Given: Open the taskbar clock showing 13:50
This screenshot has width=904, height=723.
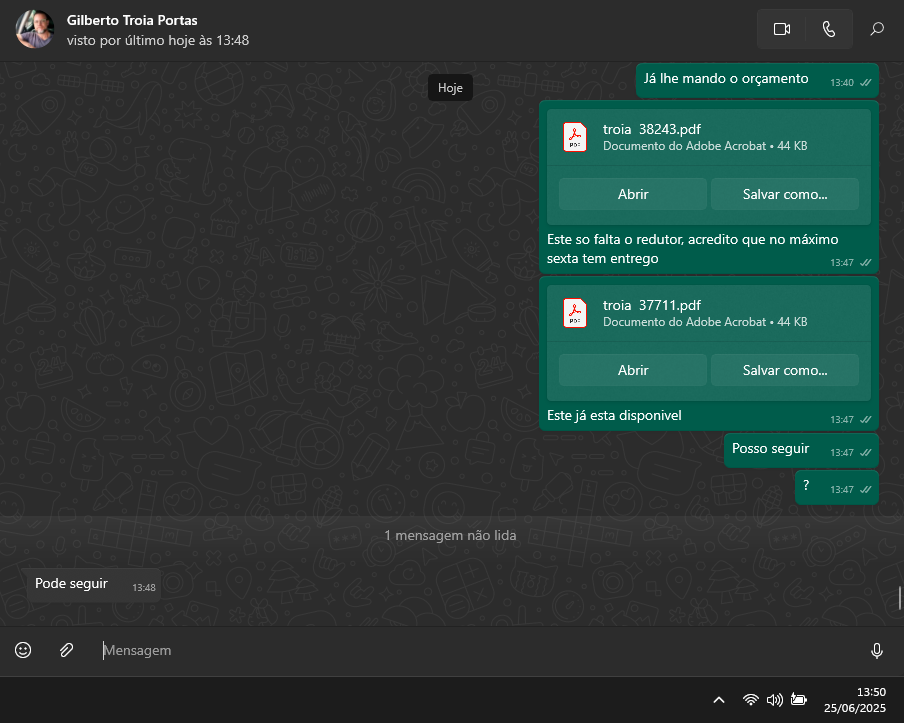Looking at the screenshot, I should (858, 699).
